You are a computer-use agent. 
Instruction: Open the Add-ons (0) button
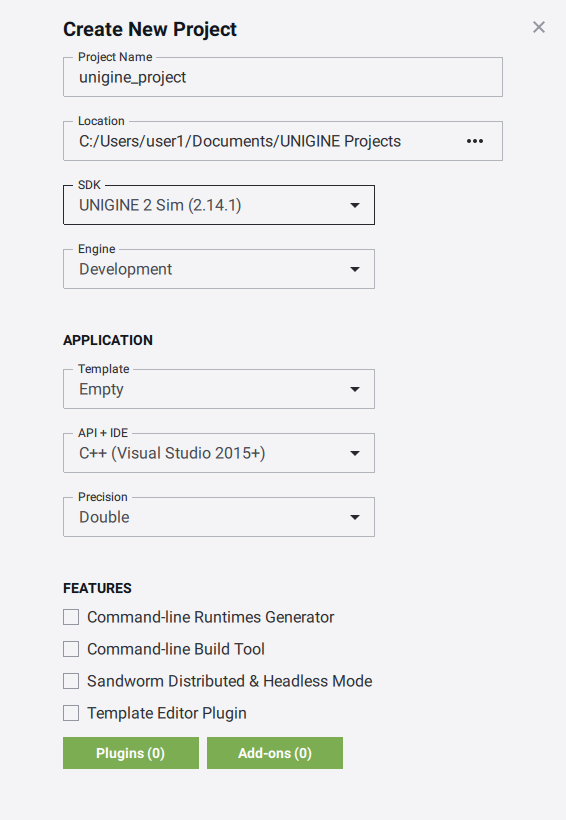coord(275,753)
